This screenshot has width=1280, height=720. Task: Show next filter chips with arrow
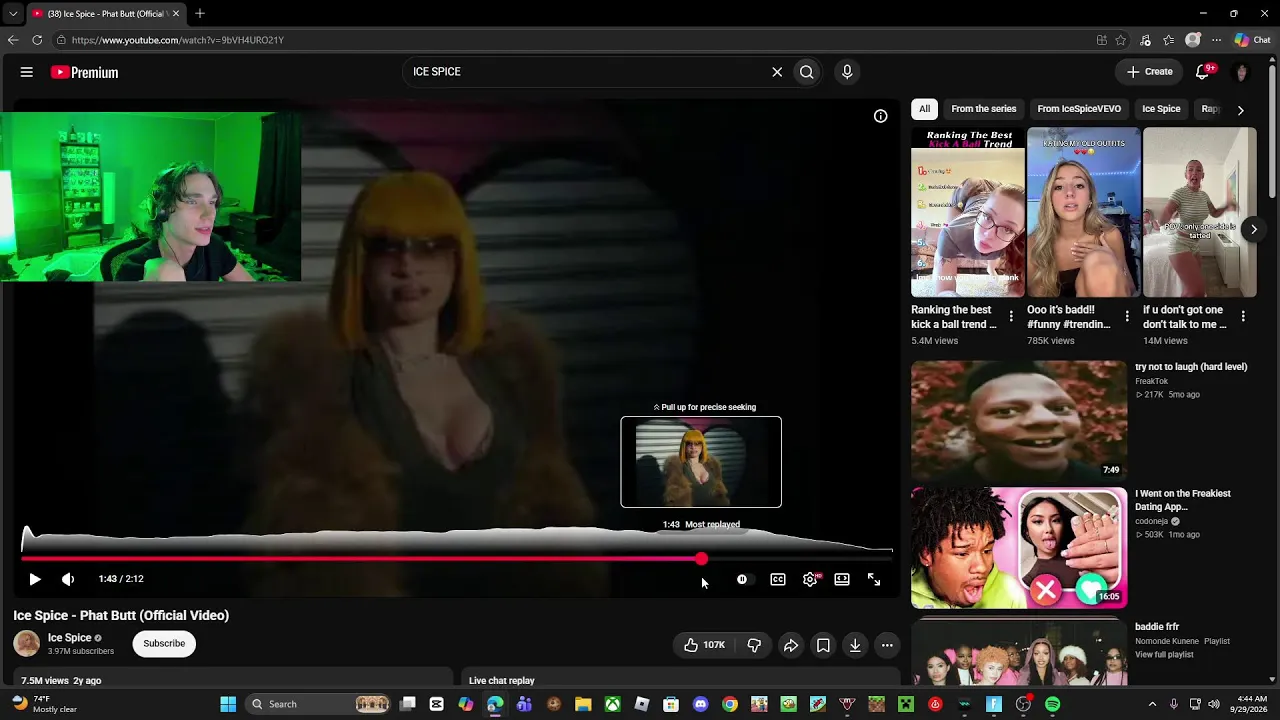point(1240,109)
